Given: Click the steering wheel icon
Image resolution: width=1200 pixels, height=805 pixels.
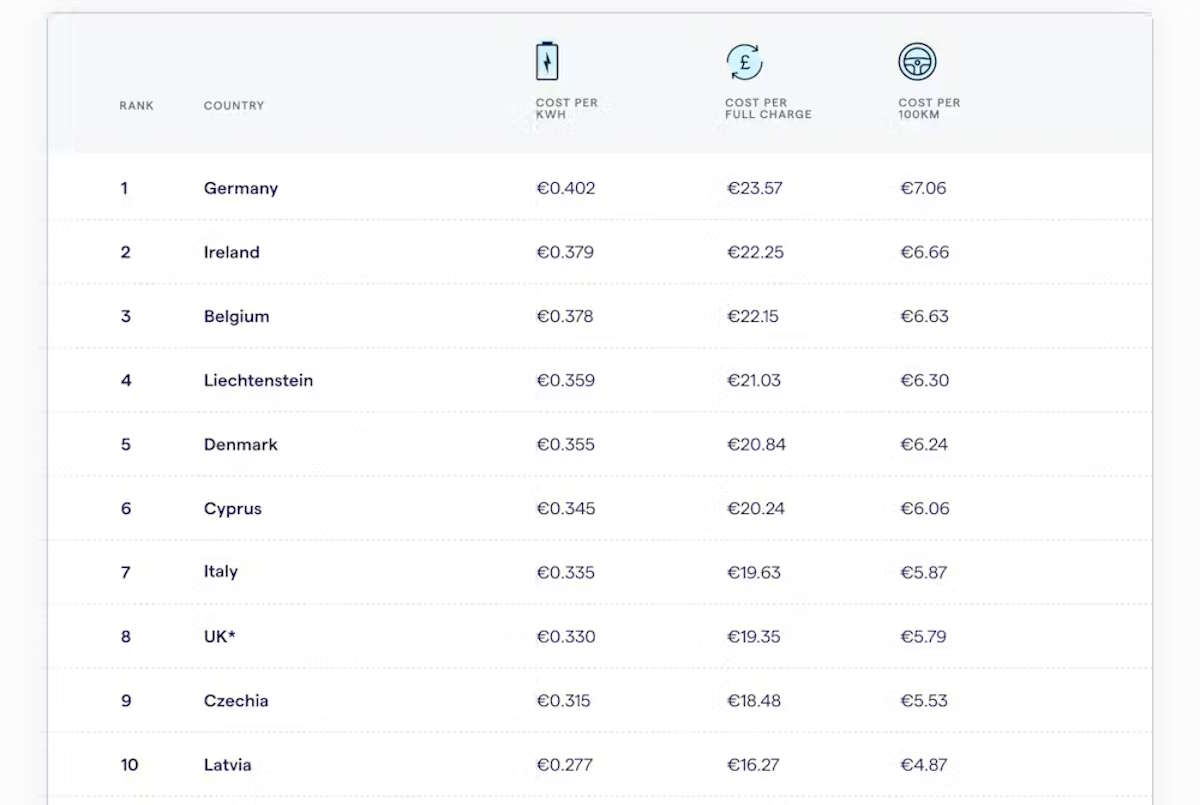Looking at the screenshot, I should pos(917,62).
